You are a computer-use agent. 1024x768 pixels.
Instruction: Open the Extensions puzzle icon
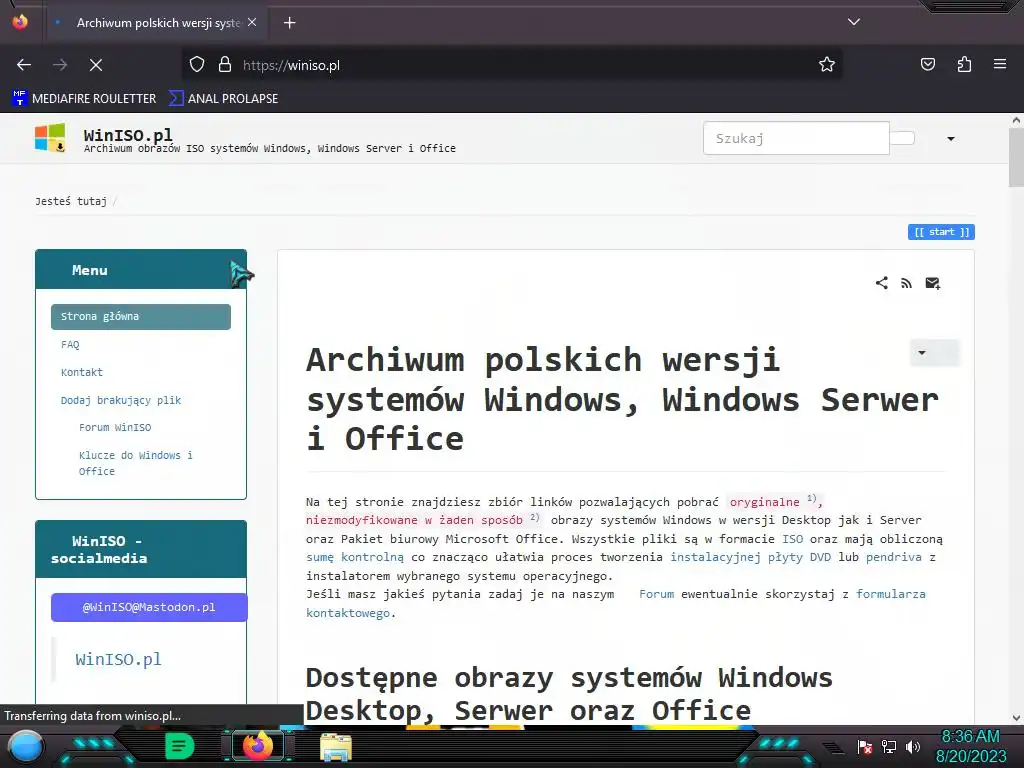964,65
